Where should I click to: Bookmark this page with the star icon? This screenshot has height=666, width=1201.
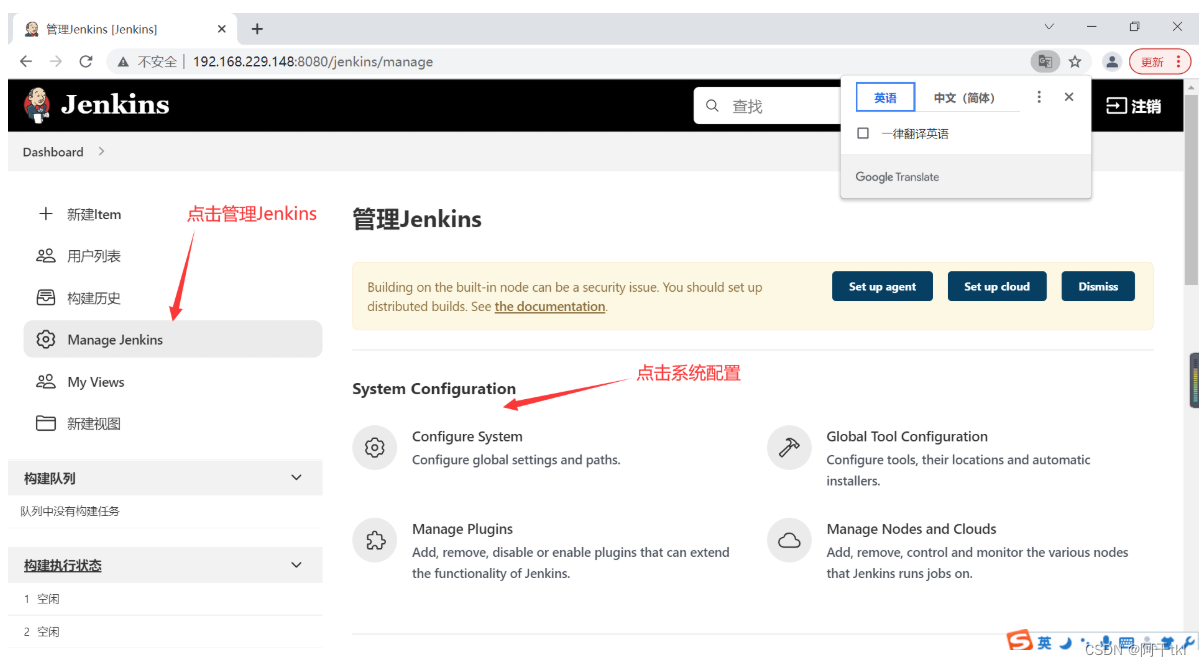pos(1075,62)
